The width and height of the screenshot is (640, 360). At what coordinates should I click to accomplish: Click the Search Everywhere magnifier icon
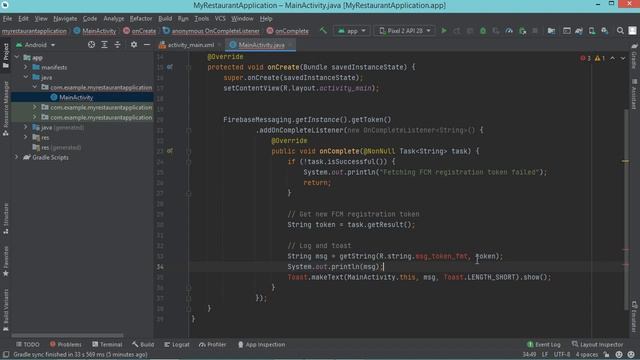pyautogui.click(x=620, y=31)
